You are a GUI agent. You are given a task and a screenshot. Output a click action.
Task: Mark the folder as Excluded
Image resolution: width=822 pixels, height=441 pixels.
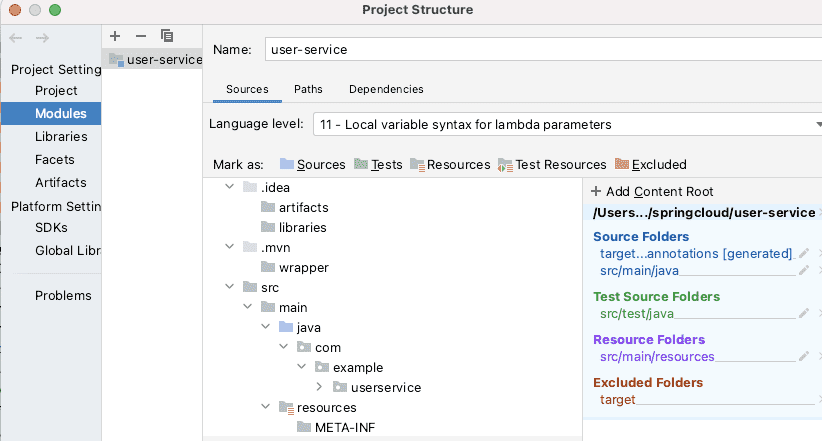point(651,165)
